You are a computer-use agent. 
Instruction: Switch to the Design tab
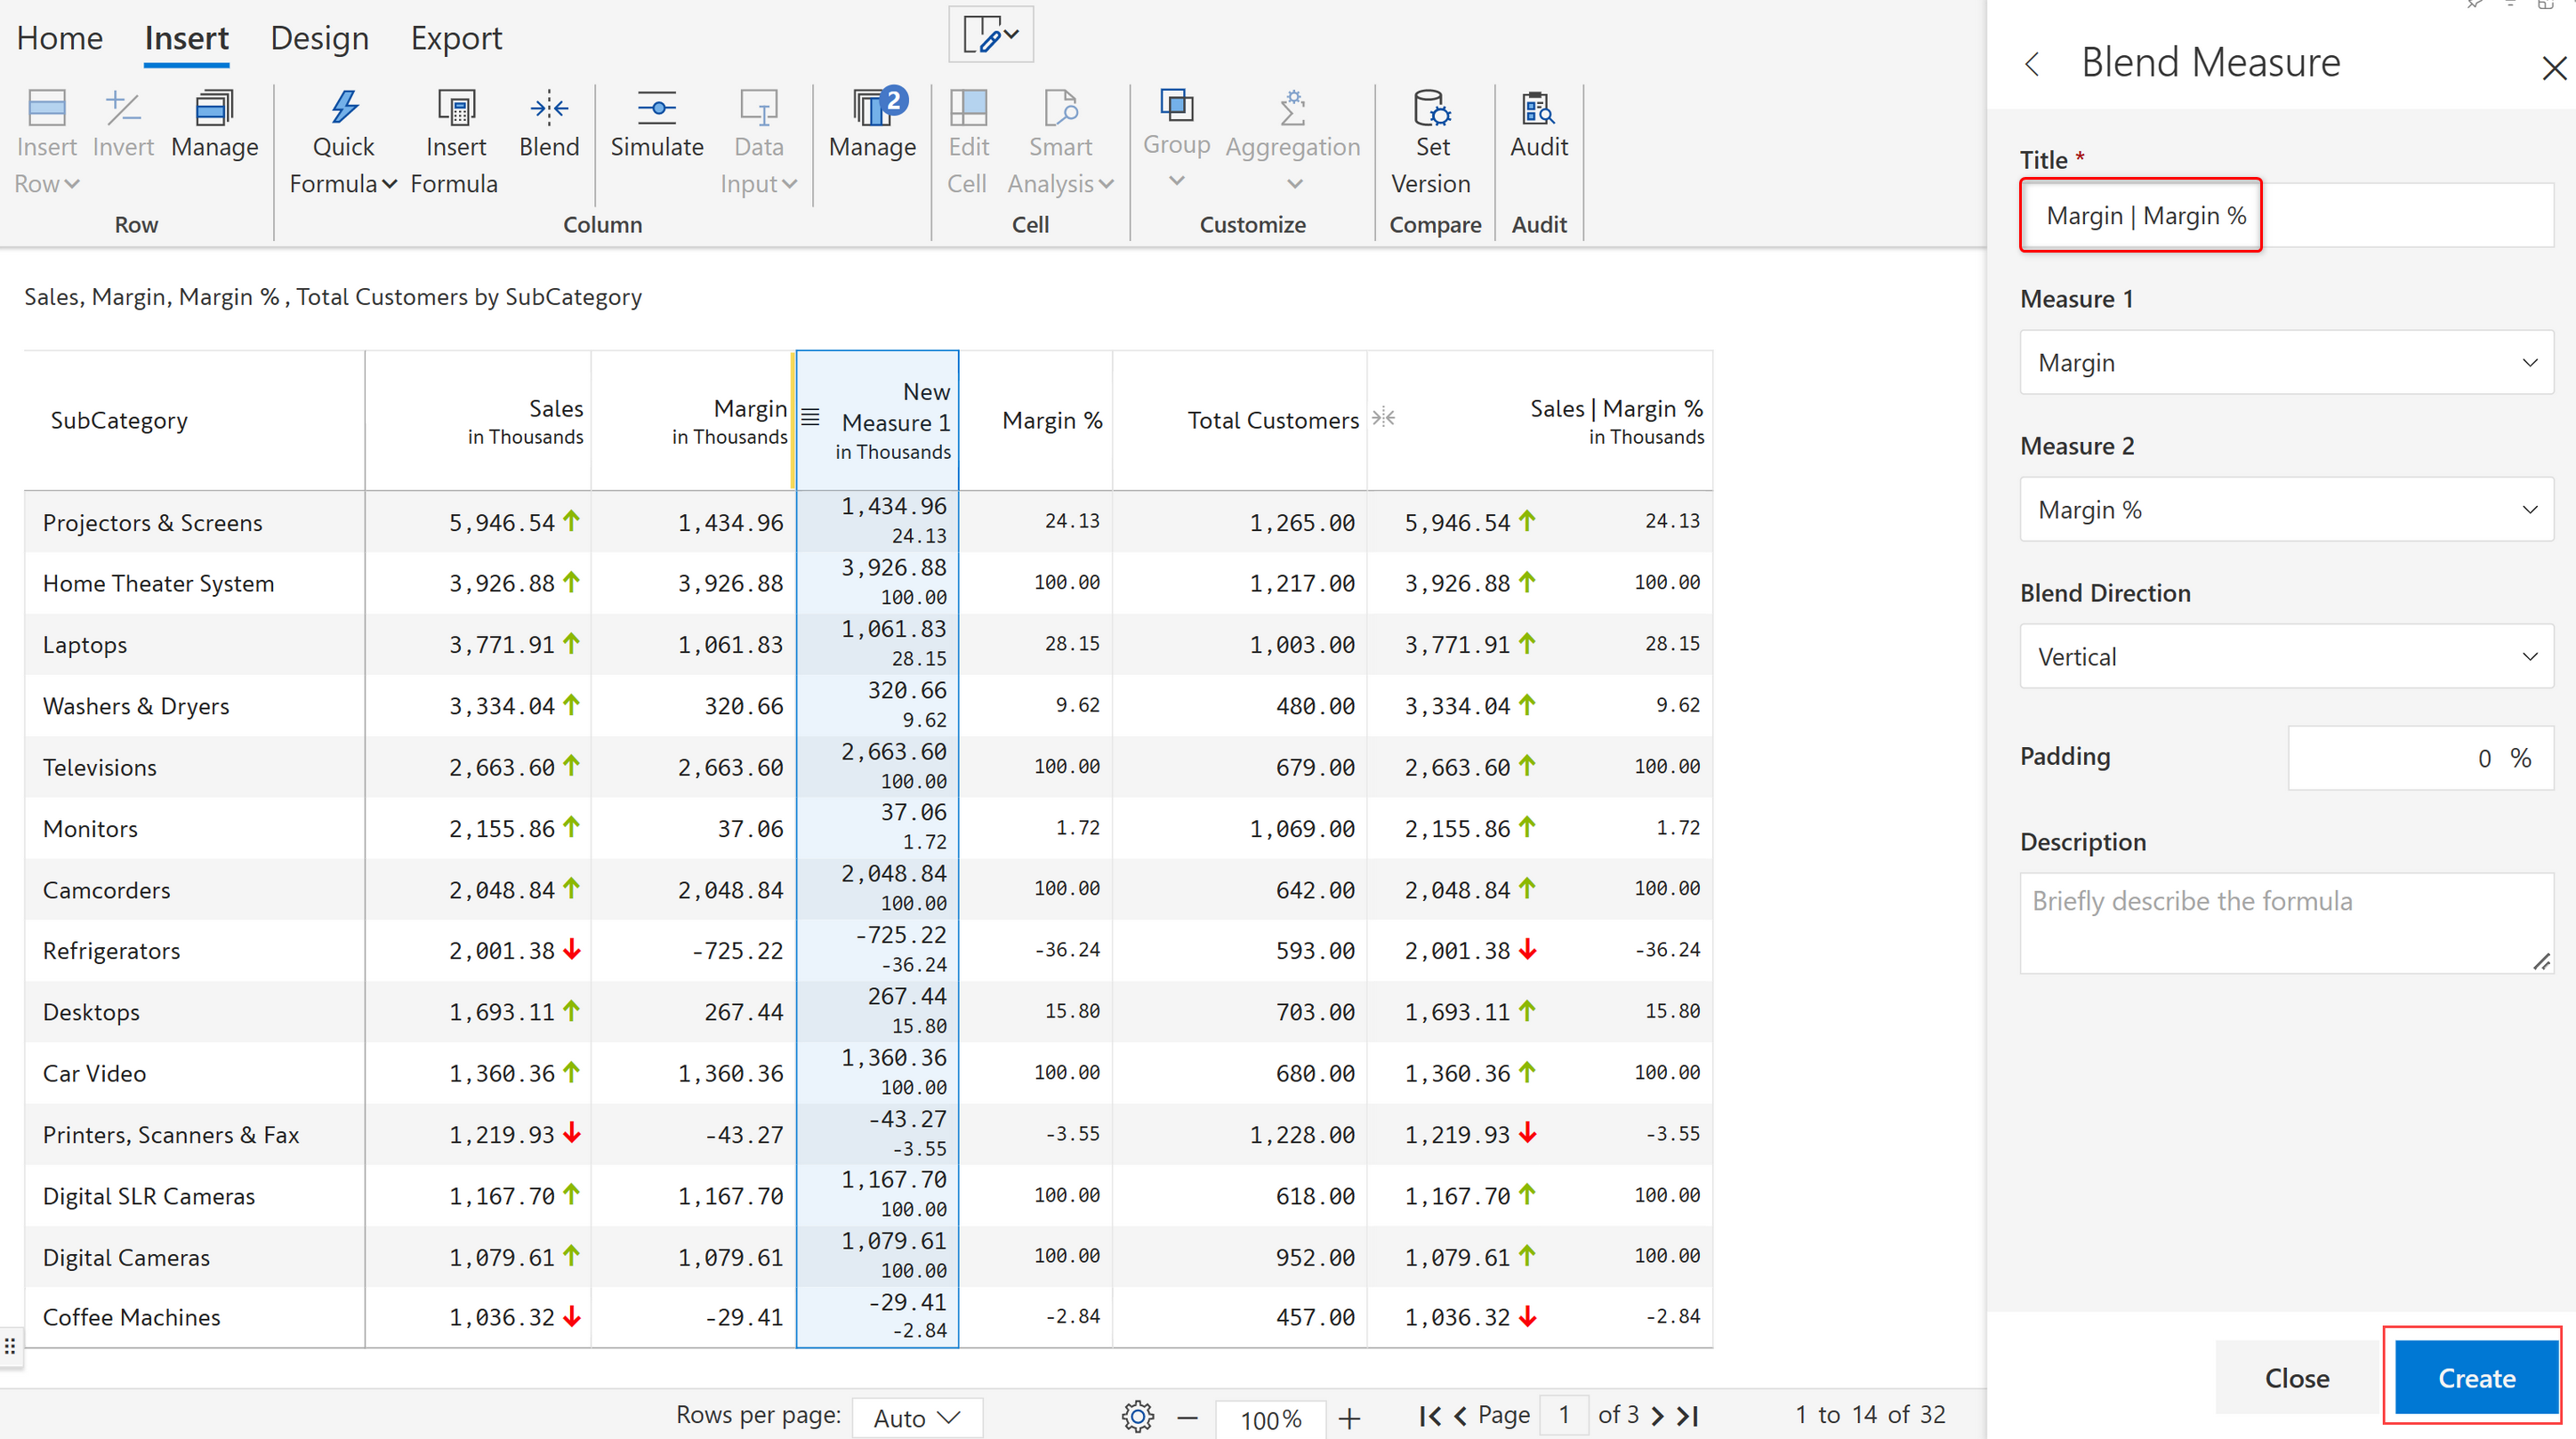point(319,38)
